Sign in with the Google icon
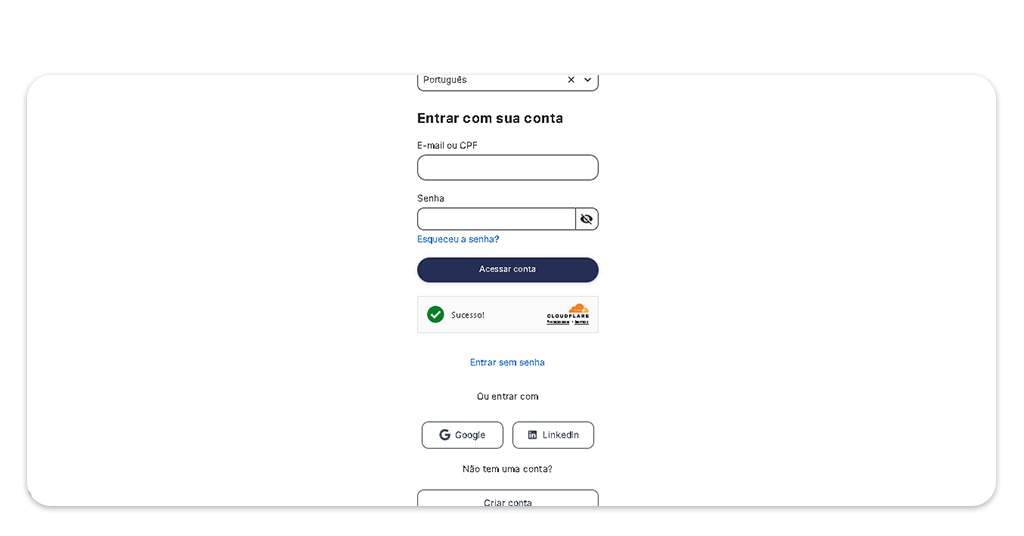The width and height of the screenshot is (1024, 536). tap(445, 435)
